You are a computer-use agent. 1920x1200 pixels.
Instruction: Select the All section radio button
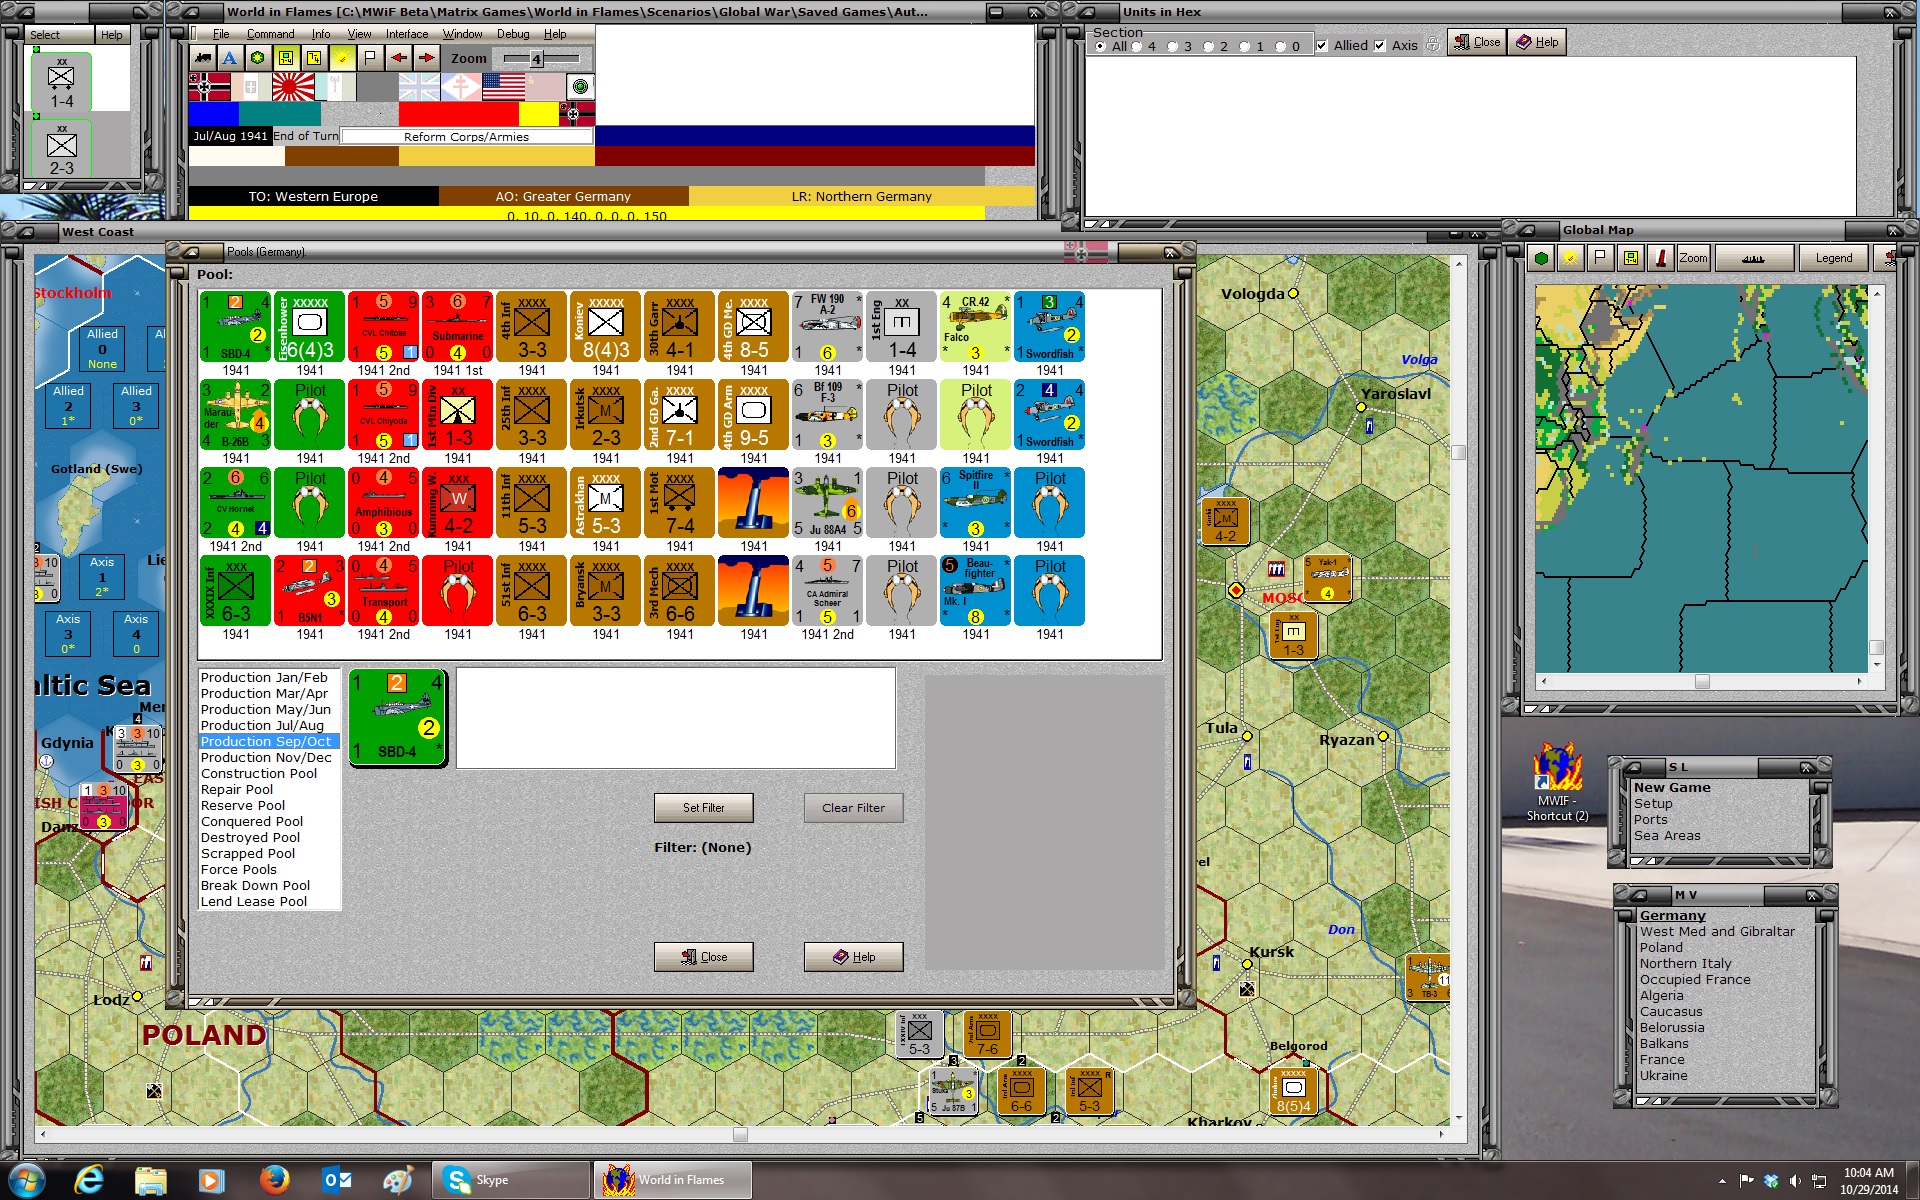[1101, 47]
